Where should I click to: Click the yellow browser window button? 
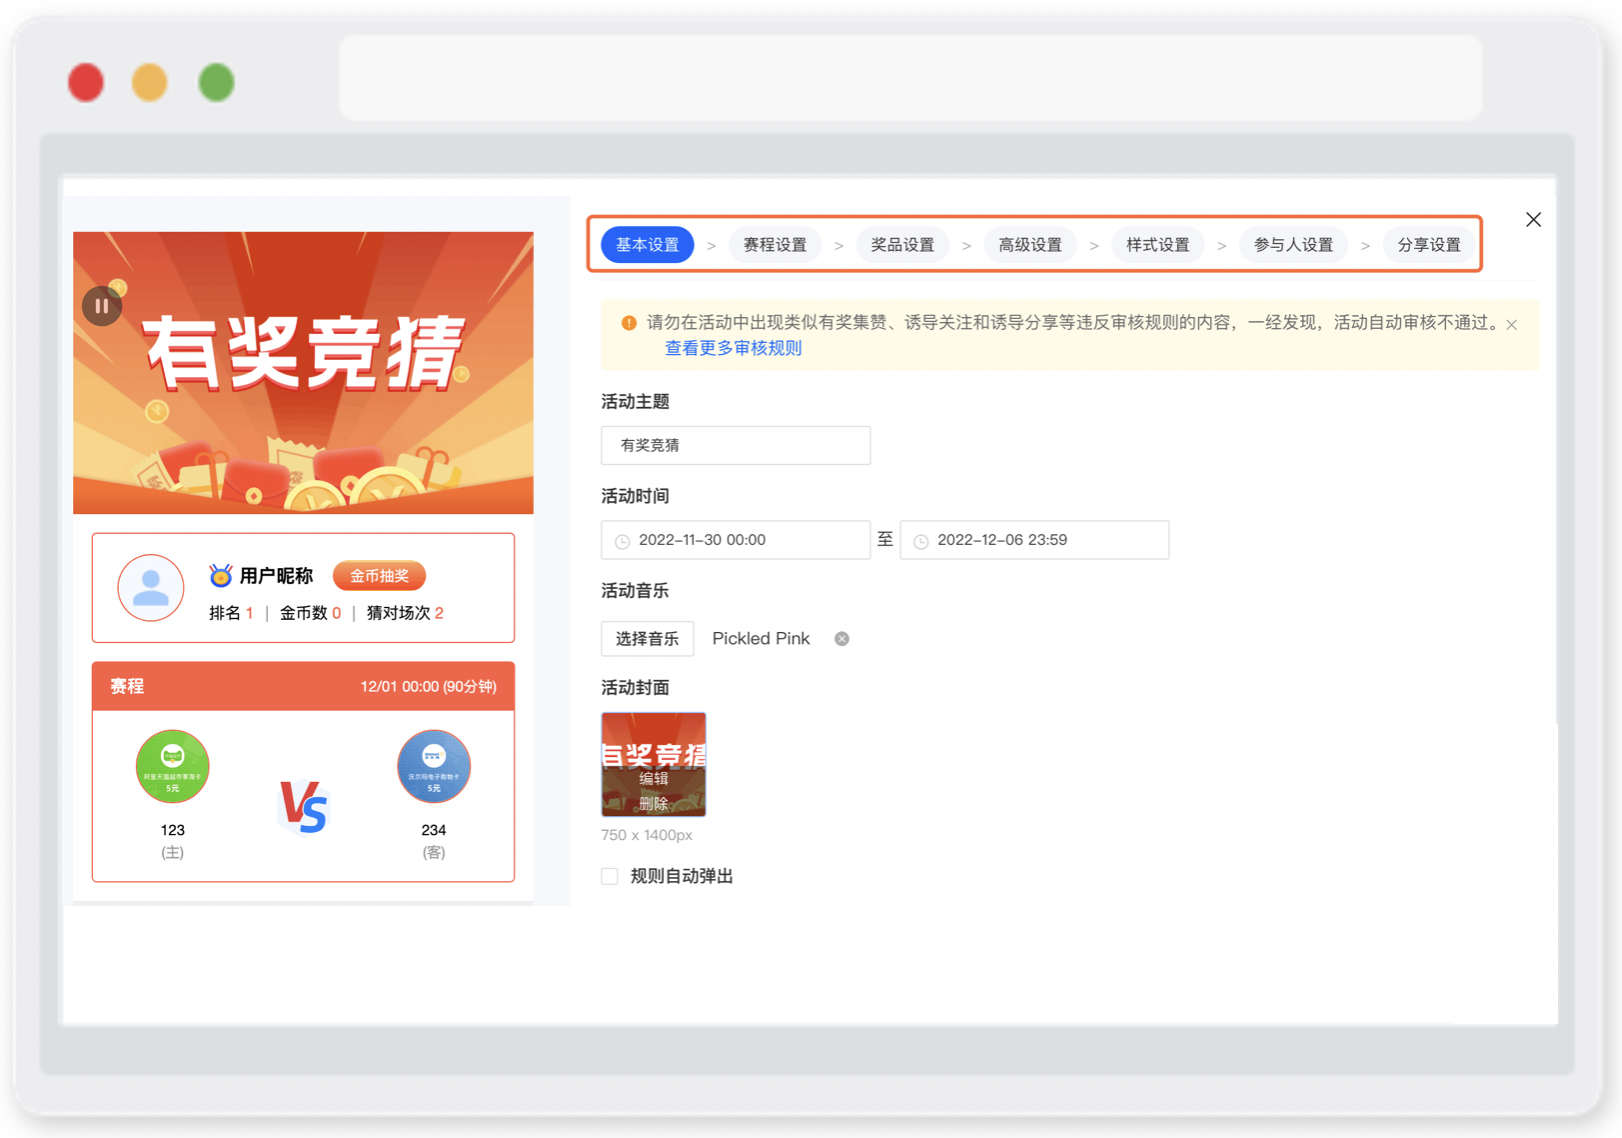pos(150,83)
